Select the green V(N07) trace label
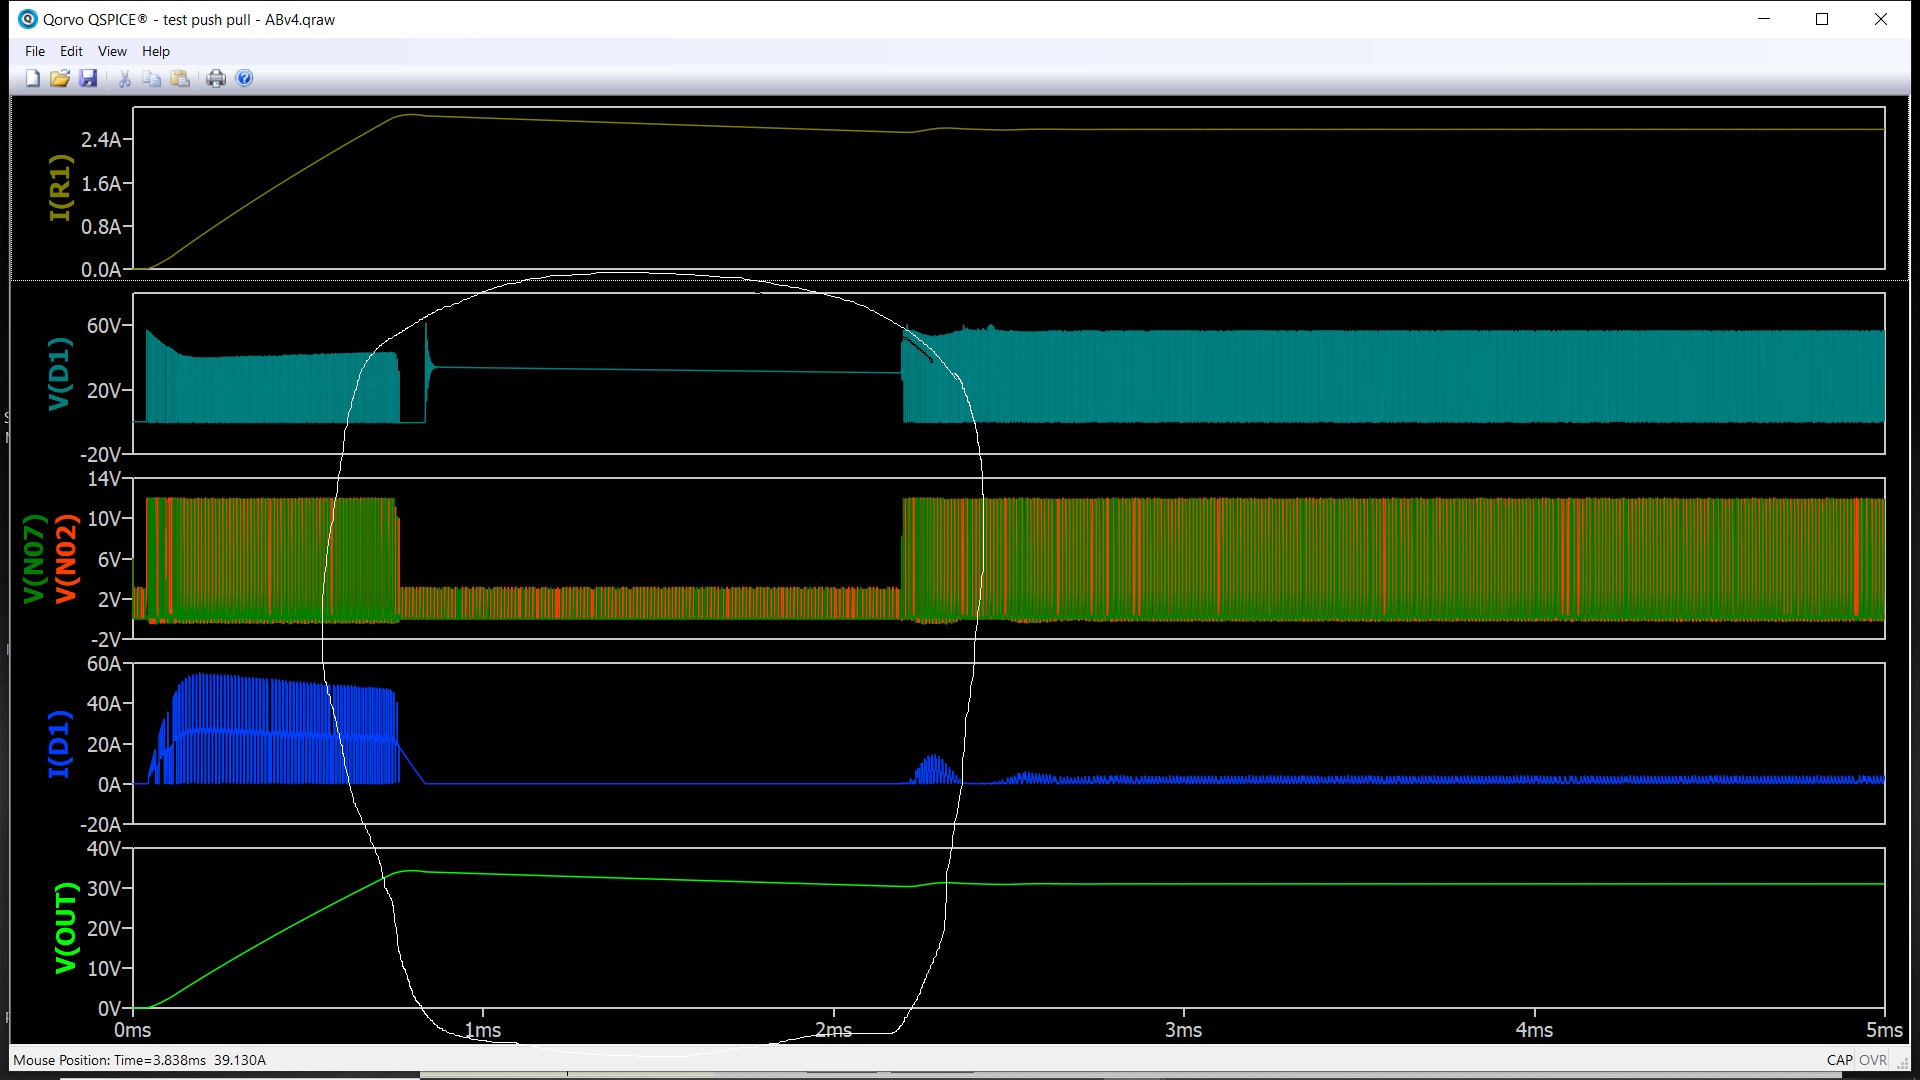The height and width of the screenshot is (1080, 1920). (34, 558)
